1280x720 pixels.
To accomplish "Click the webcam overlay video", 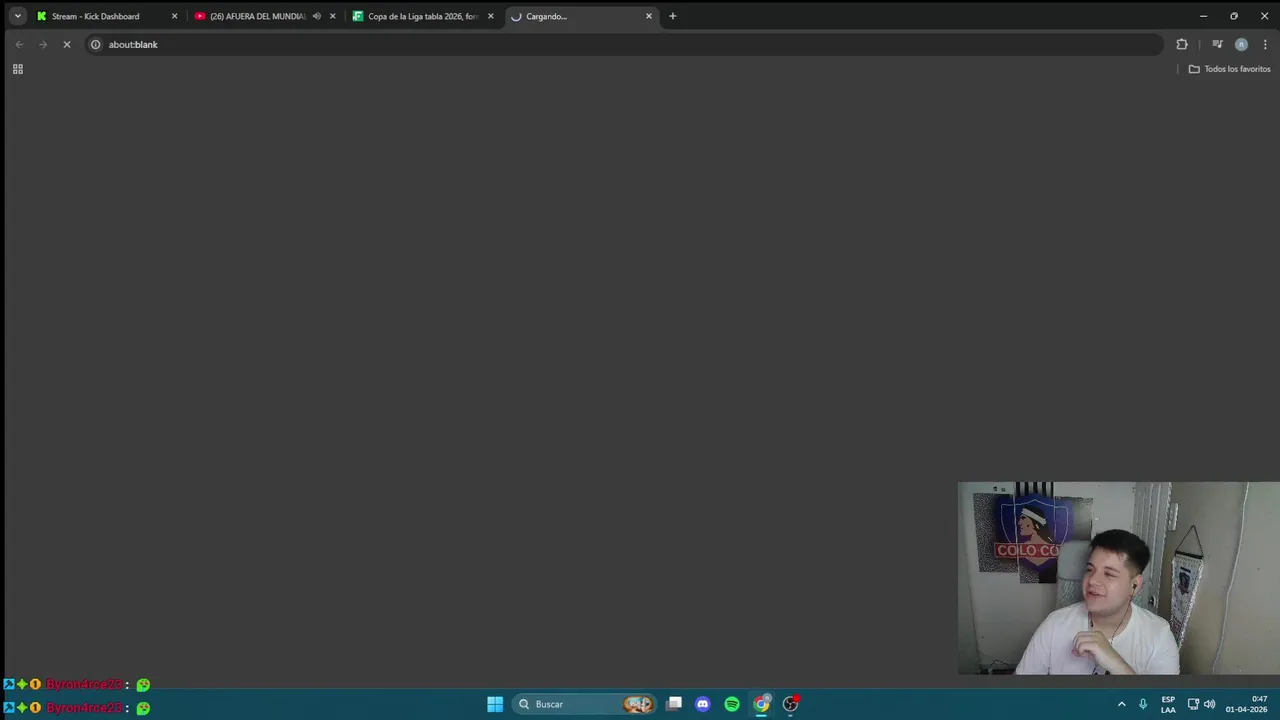I will (x=1118, y=579).
